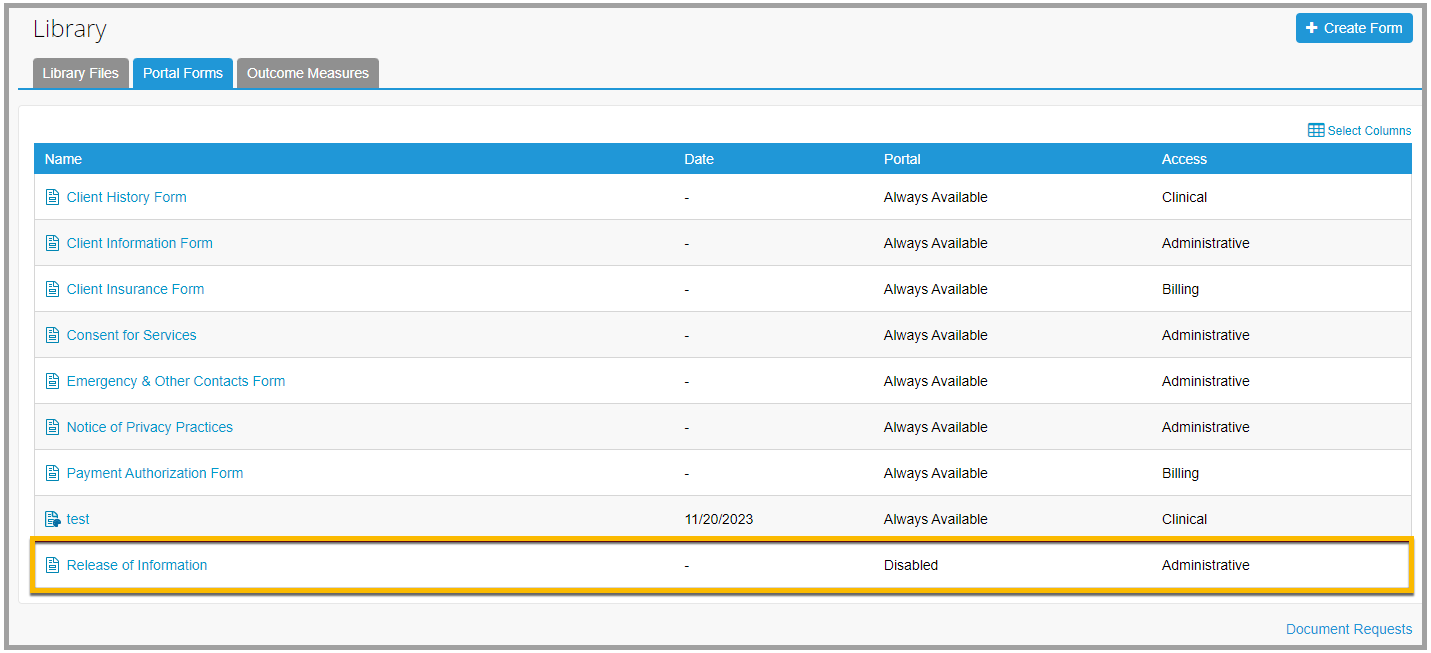Screen dimensions: 1431x653
Task: Open the Release of Information form
Action: (x=137, y=565)
